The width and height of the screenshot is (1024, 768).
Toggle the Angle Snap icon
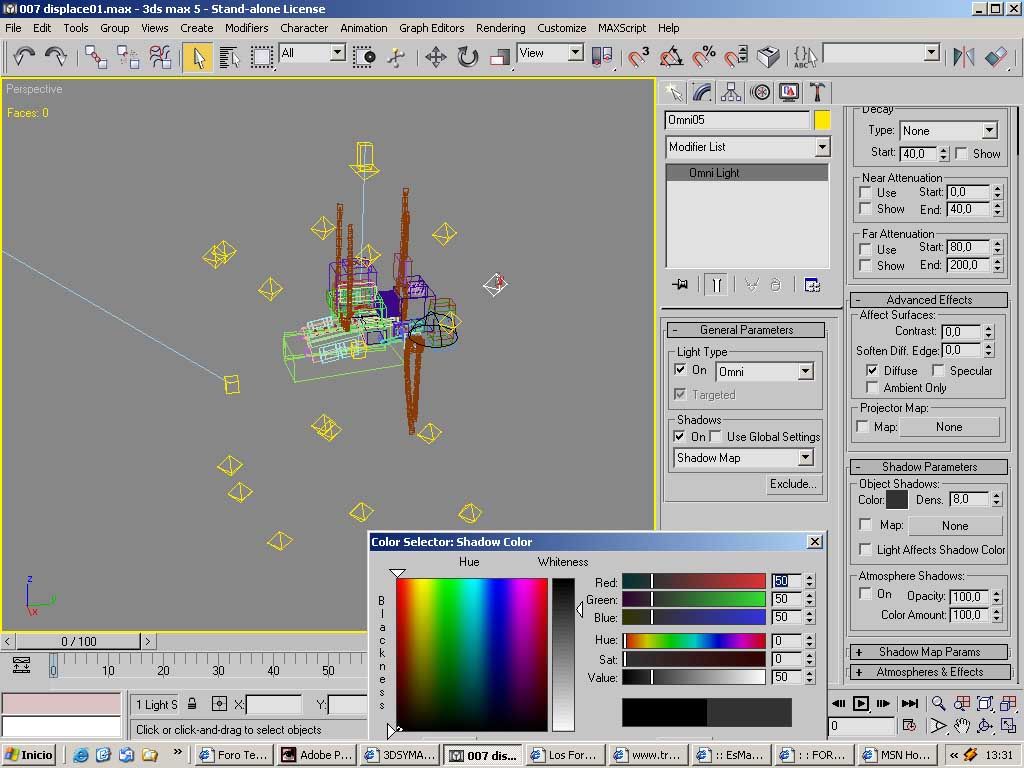pyautogui.click(x=671, y=57)
